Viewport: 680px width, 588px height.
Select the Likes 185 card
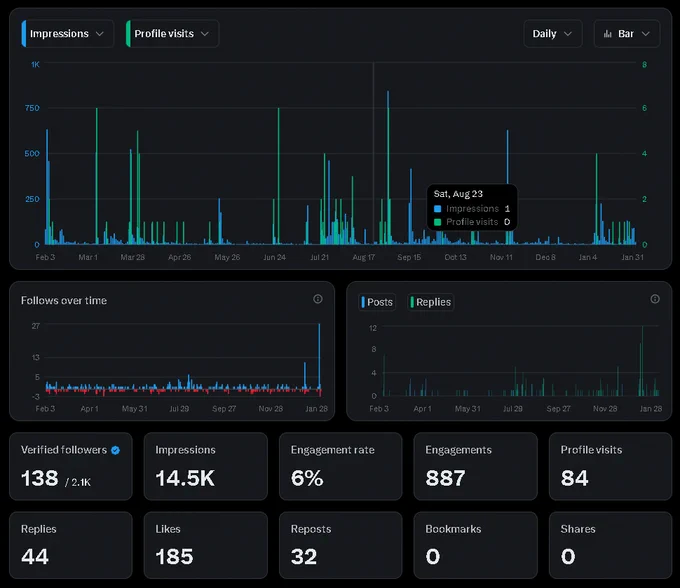point(206,545)
